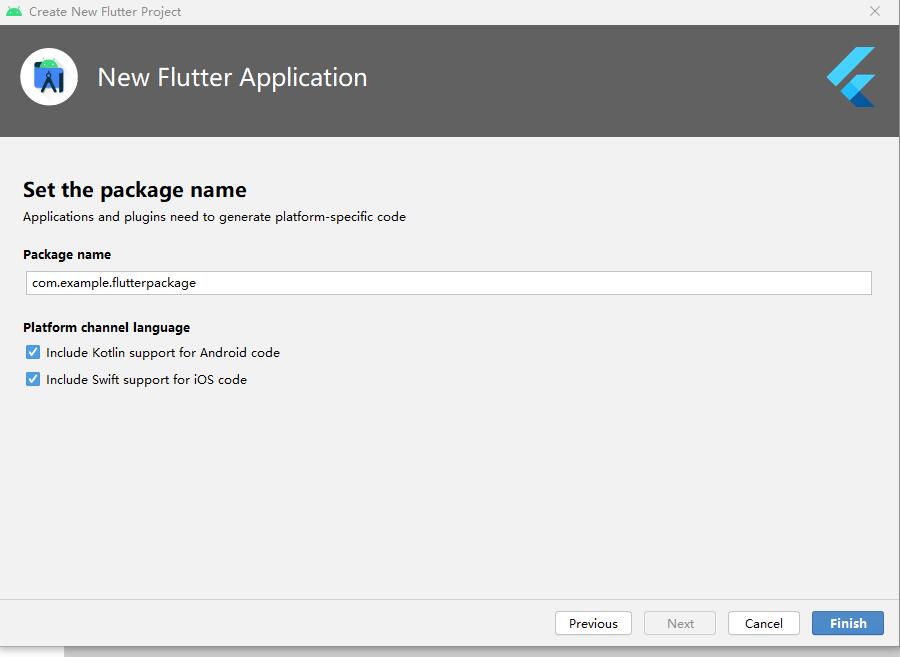Click the 'Set the package name' heading
Screen dimensions: 900x657
tap(135, 190)
